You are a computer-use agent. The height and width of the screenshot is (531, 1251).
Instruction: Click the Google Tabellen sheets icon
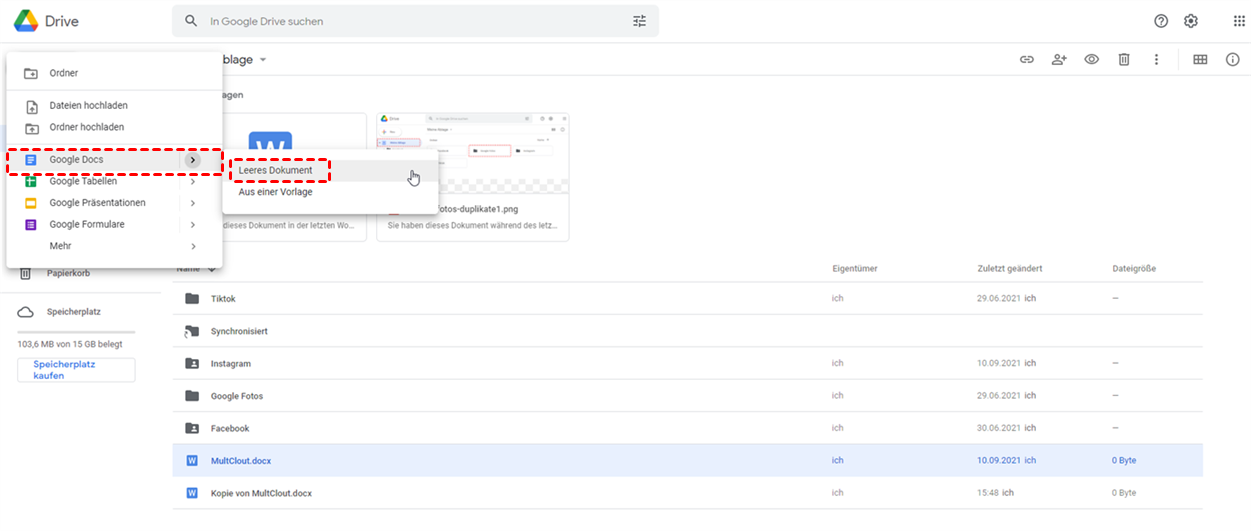tap(31, 181)
